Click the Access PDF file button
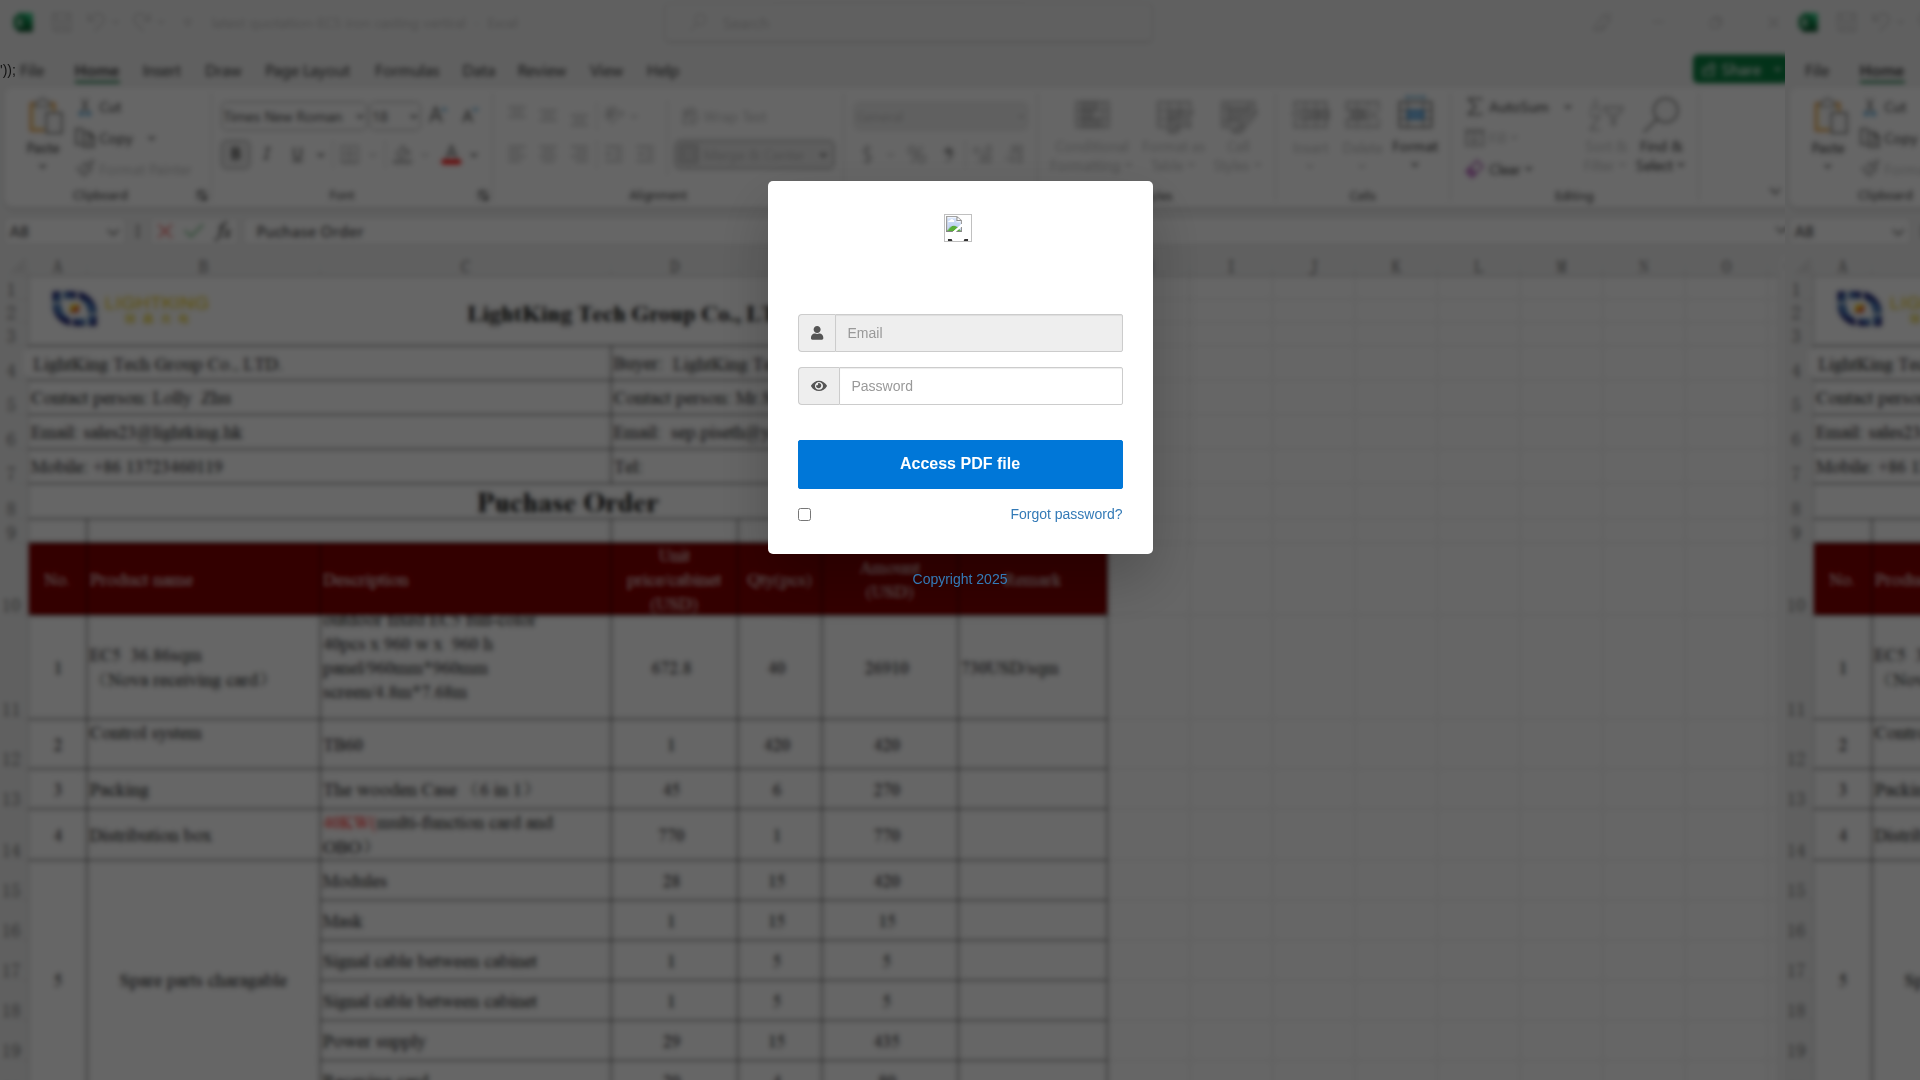This screenshot has width=1920, height=1080. click(x=960, y=464)
